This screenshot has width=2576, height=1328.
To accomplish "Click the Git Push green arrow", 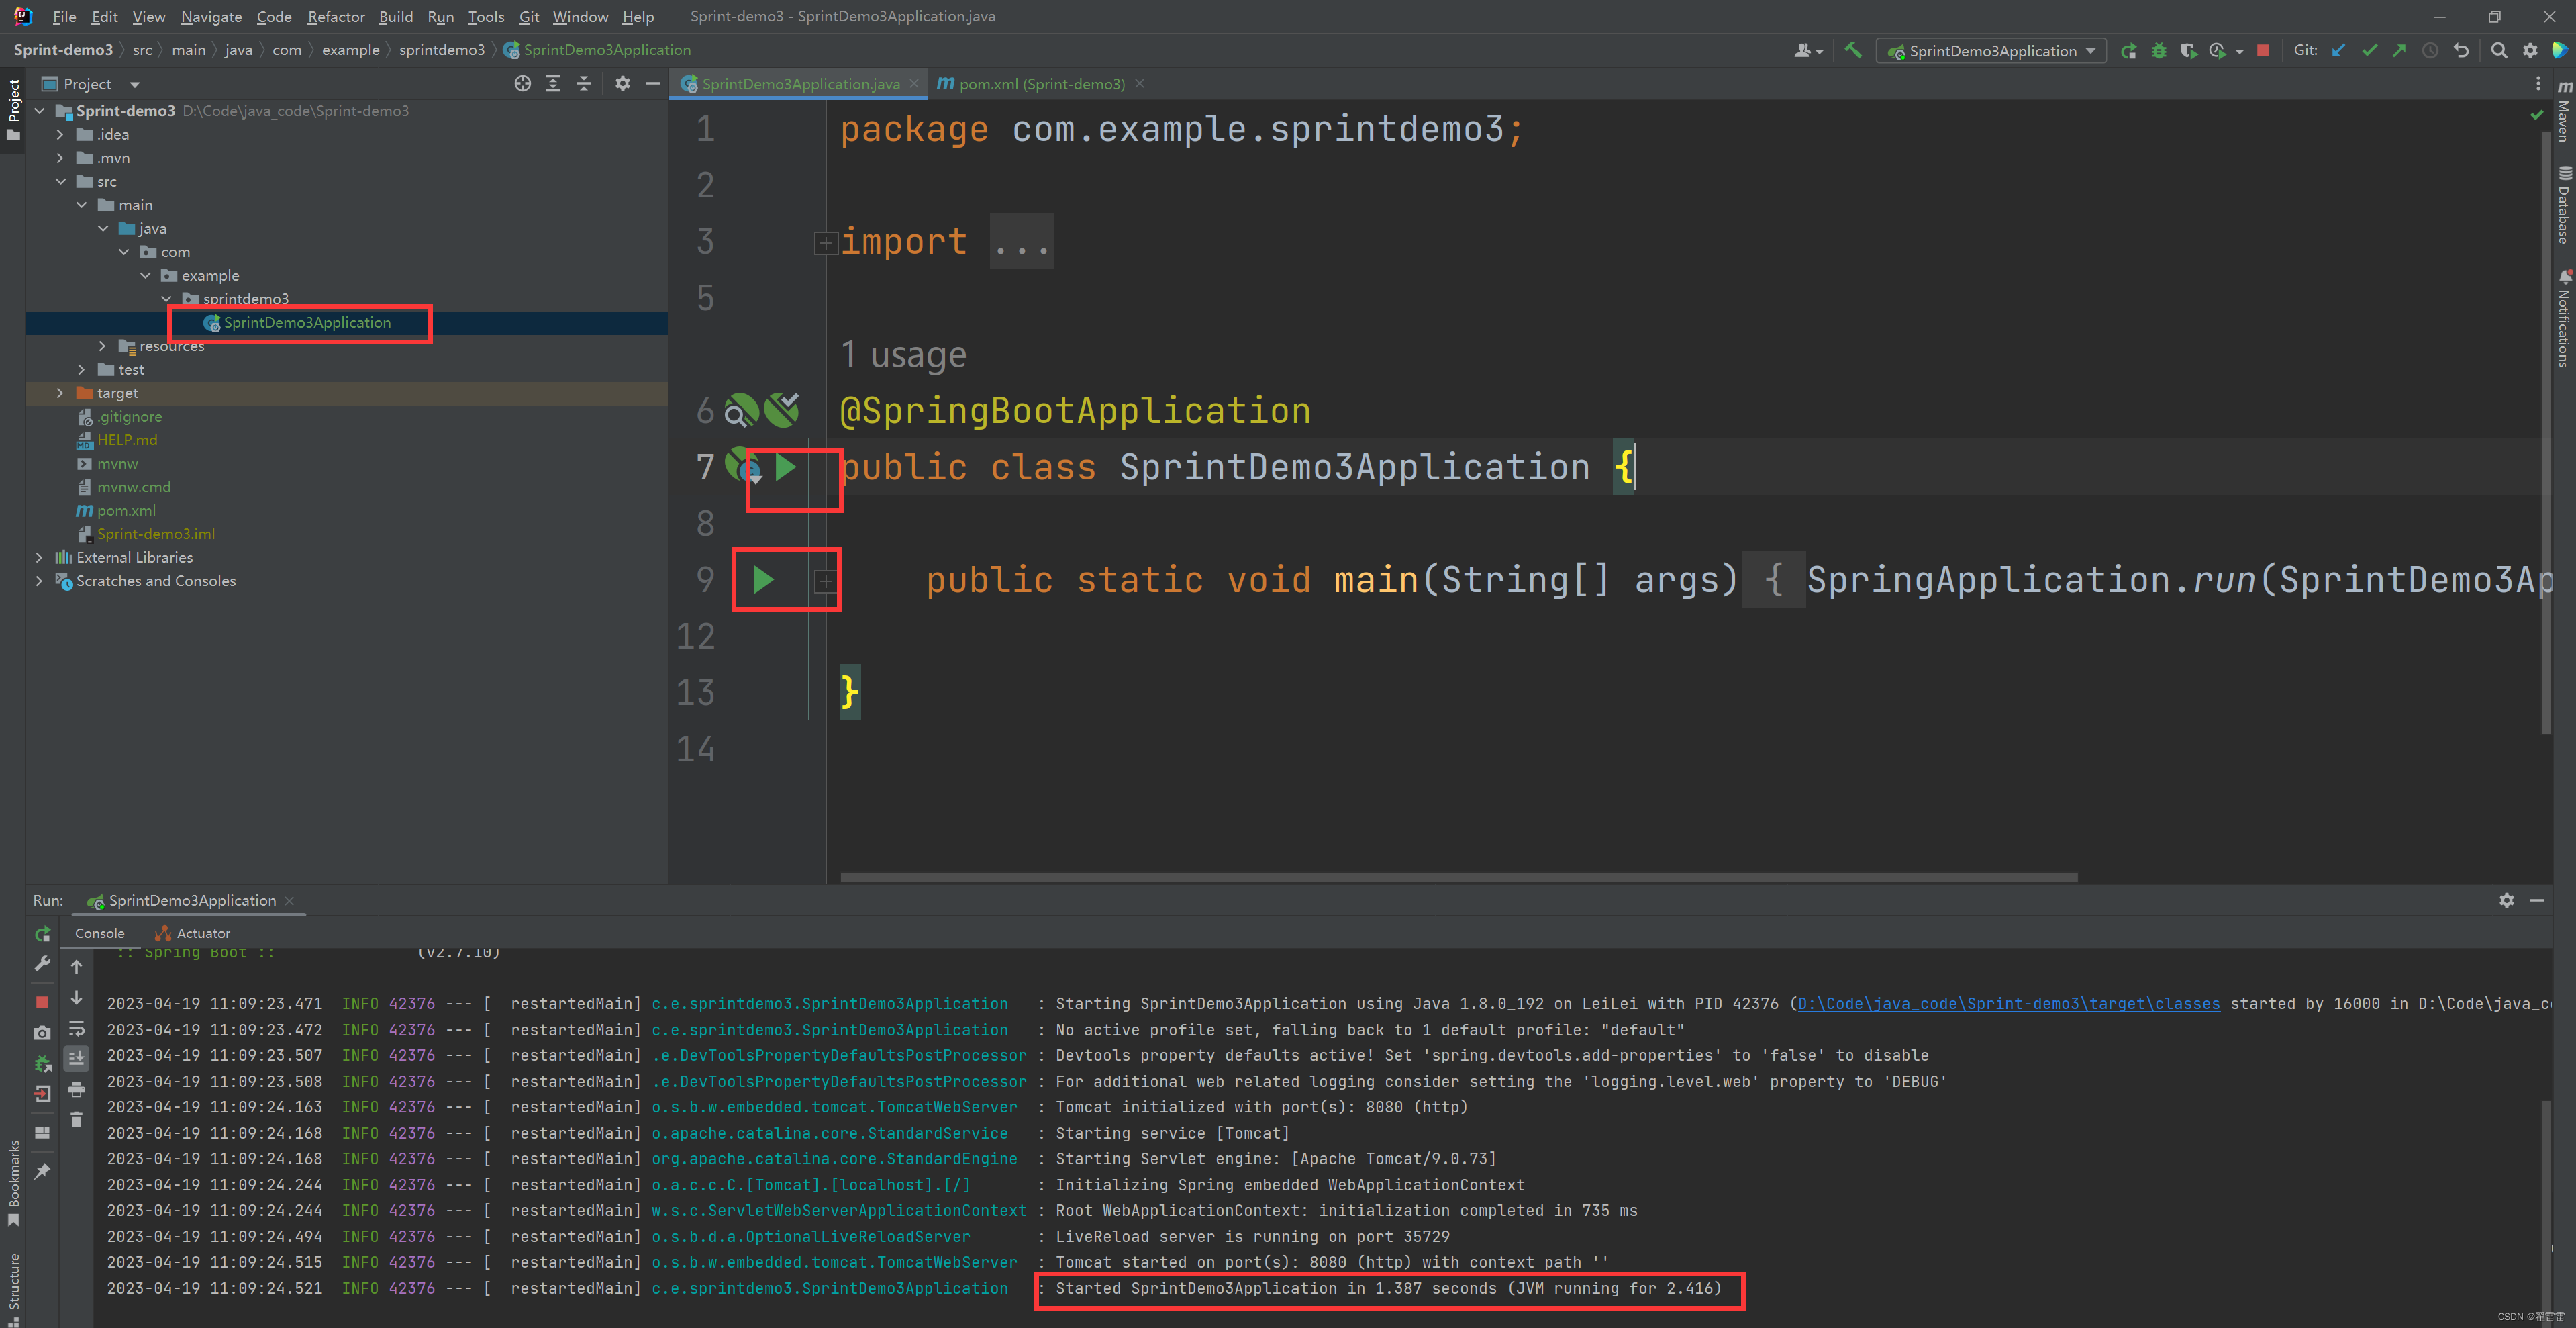I will (2399, 50).
